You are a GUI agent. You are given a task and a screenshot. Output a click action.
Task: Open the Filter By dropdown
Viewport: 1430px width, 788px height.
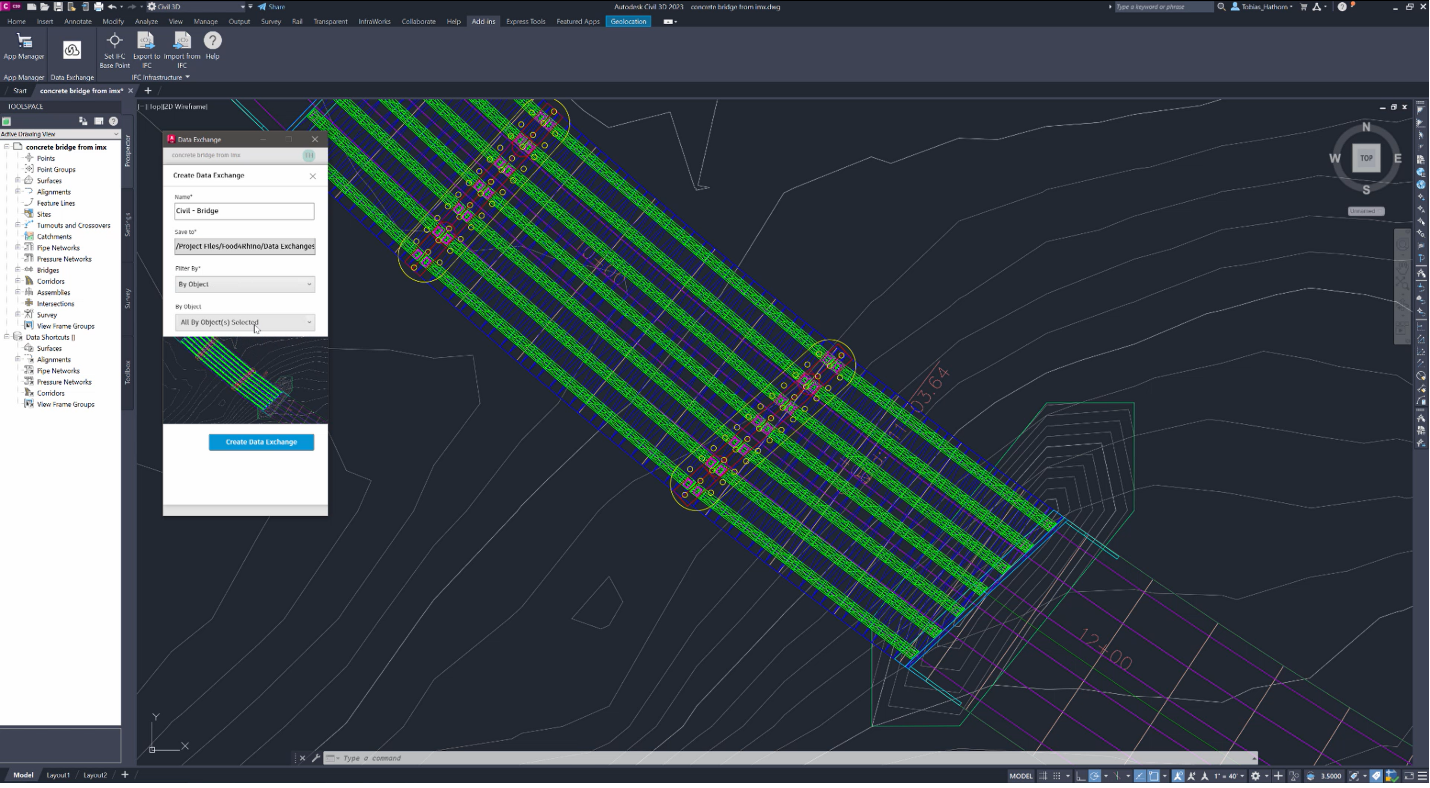tap(245, 285)
